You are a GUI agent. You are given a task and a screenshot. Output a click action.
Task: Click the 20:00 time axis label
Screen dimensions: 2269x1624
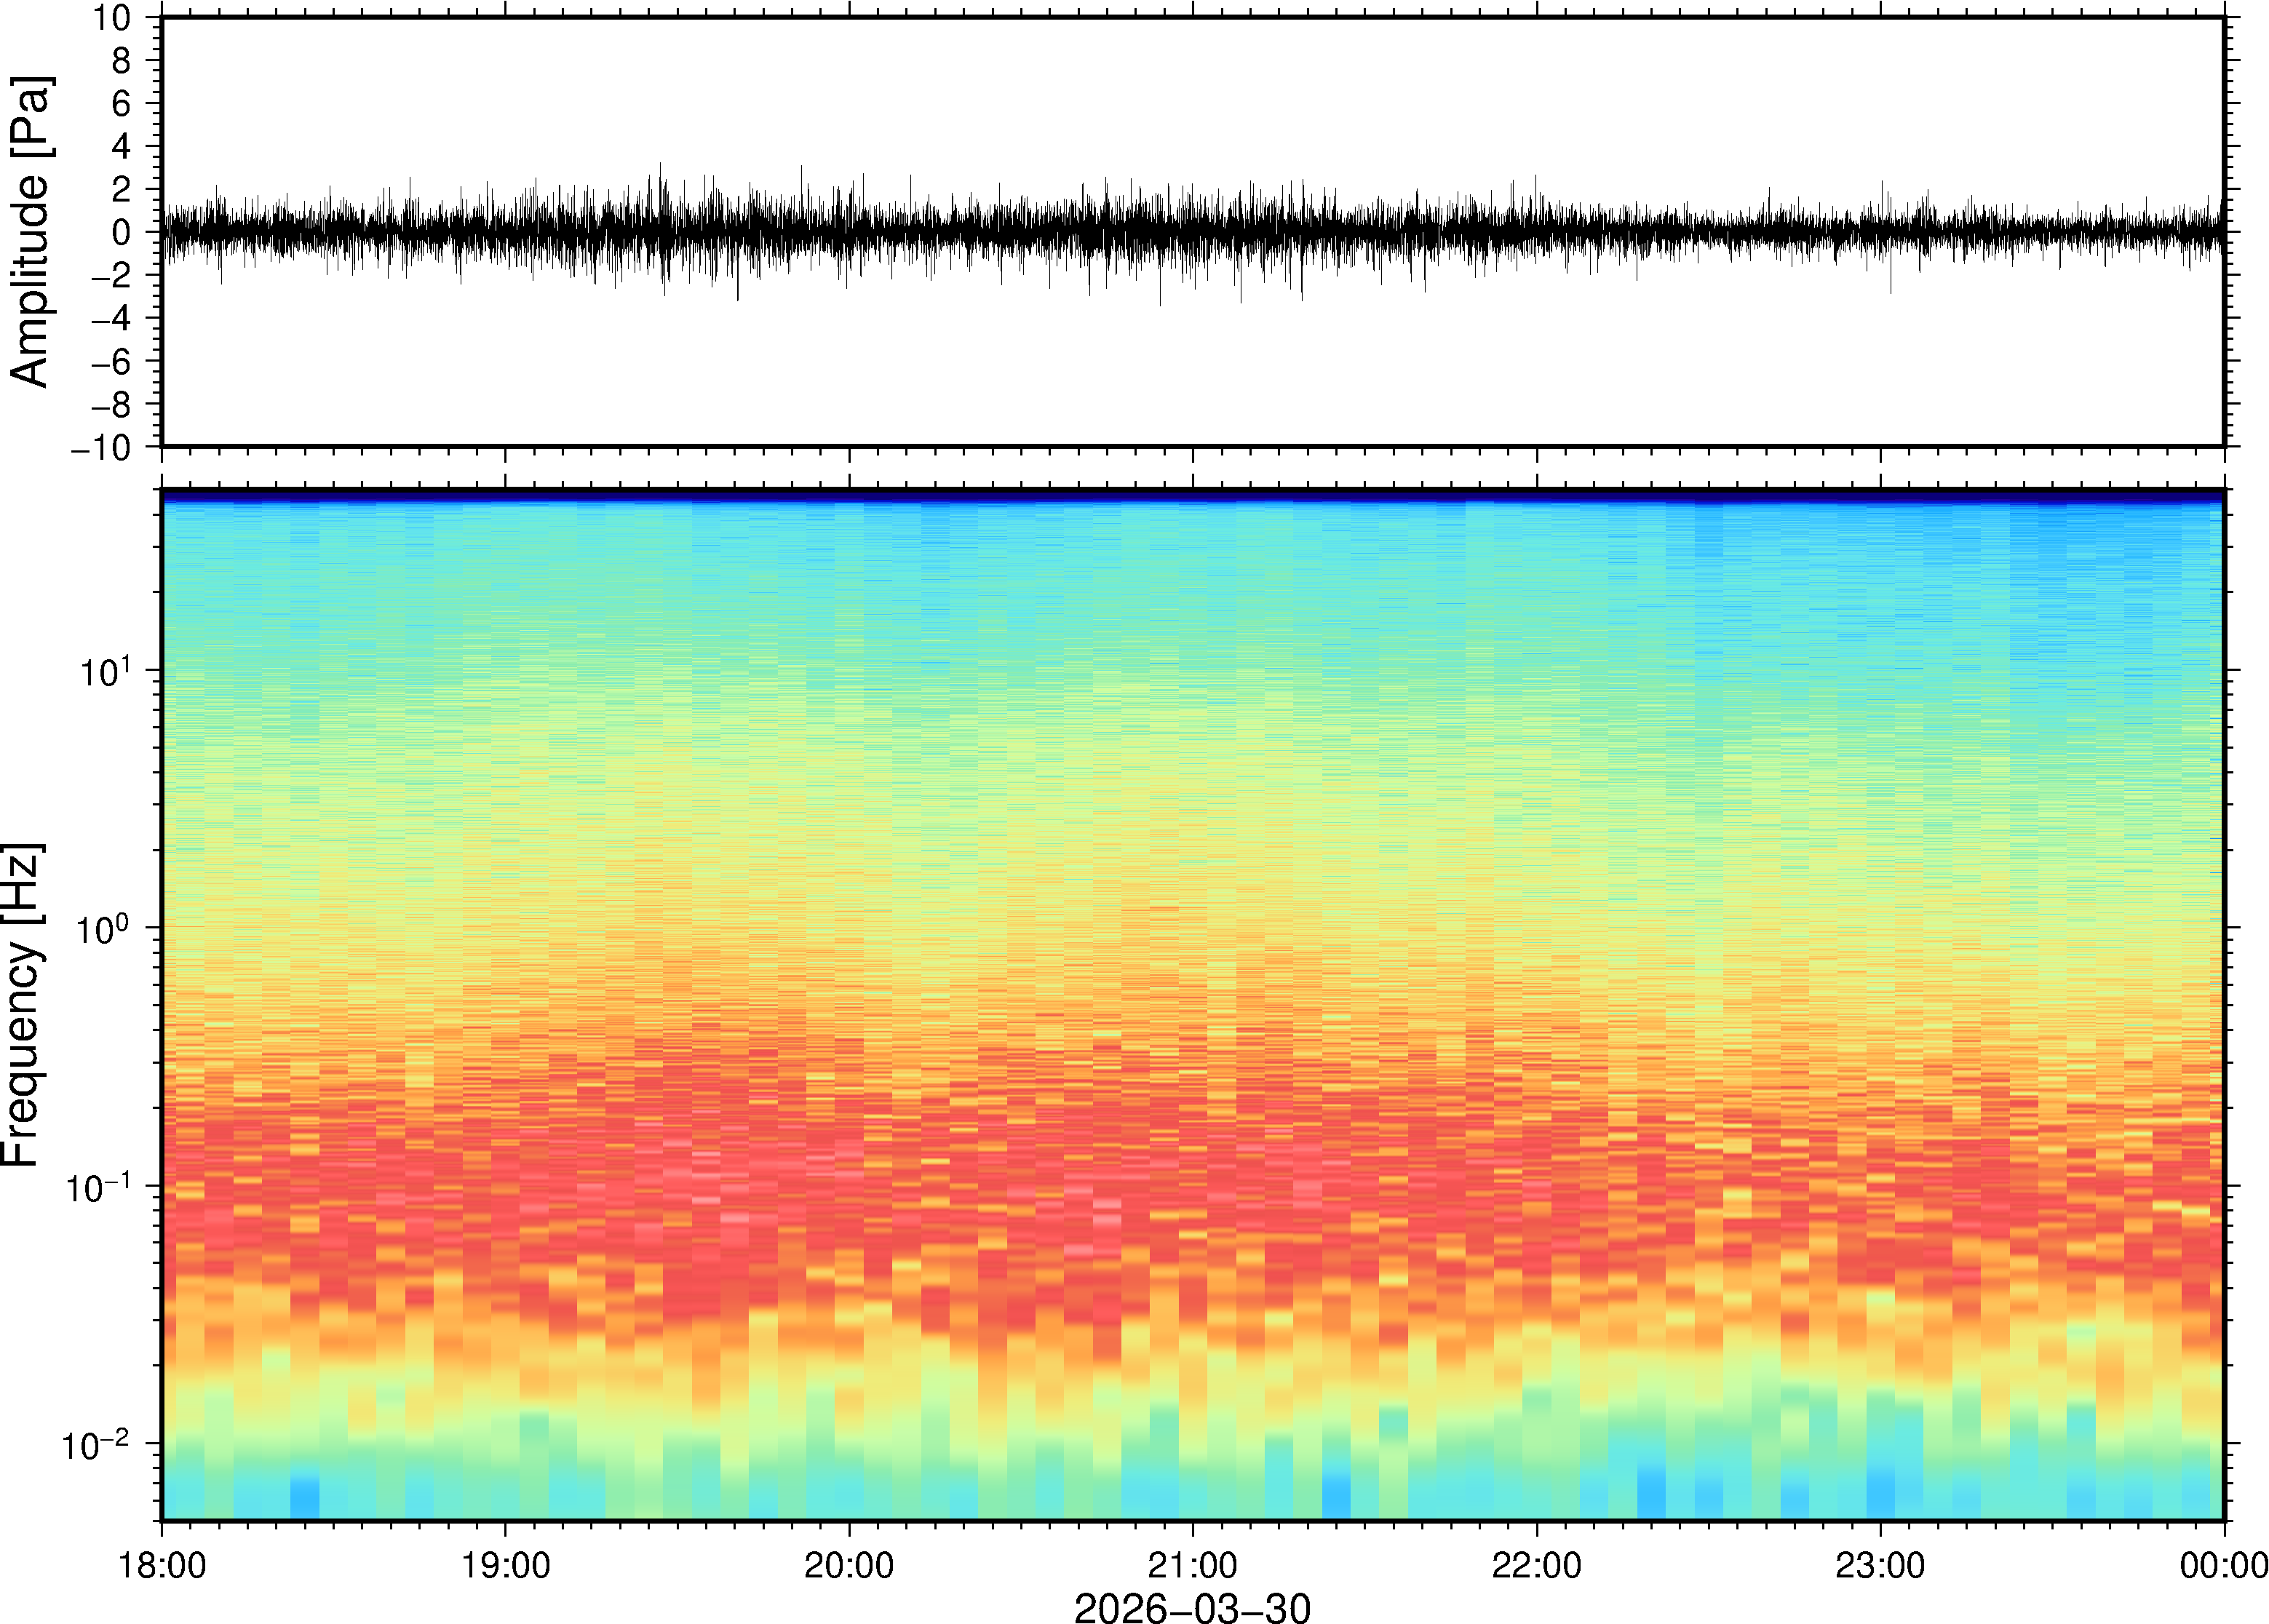849,1565
